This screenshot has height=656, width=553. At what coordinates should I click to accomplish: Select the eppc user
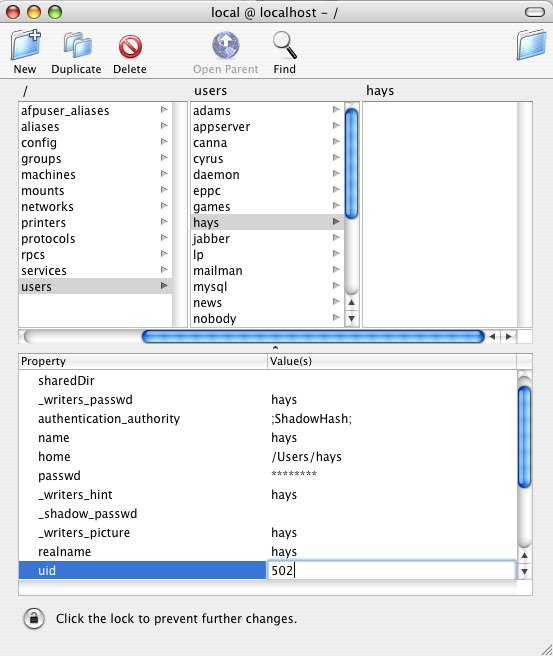267,190
